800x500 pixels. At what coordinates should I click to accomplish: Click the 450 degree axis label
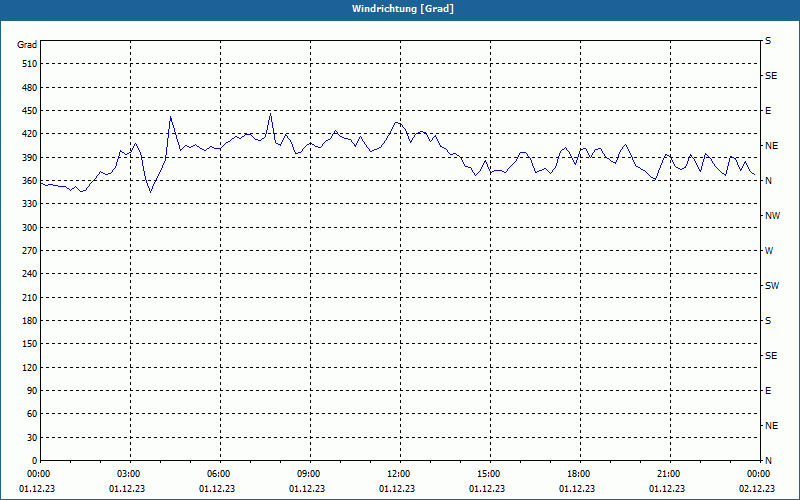coord(30,111)
